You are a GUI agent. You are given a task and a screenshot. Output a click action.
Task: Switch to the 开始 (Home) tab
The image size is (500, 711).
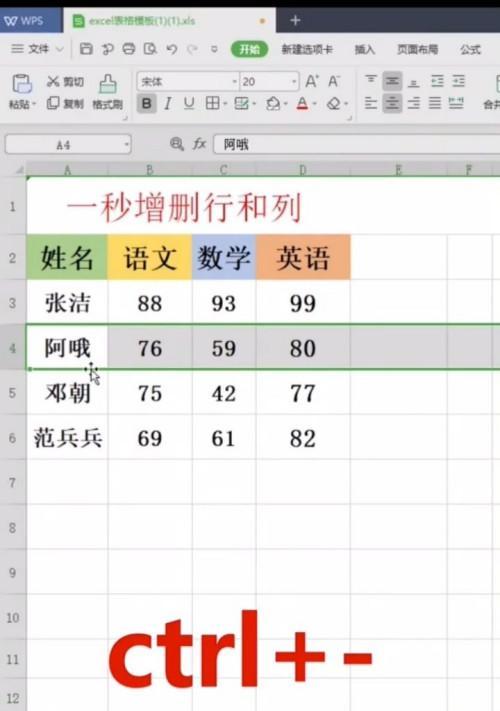pos(249,49)
